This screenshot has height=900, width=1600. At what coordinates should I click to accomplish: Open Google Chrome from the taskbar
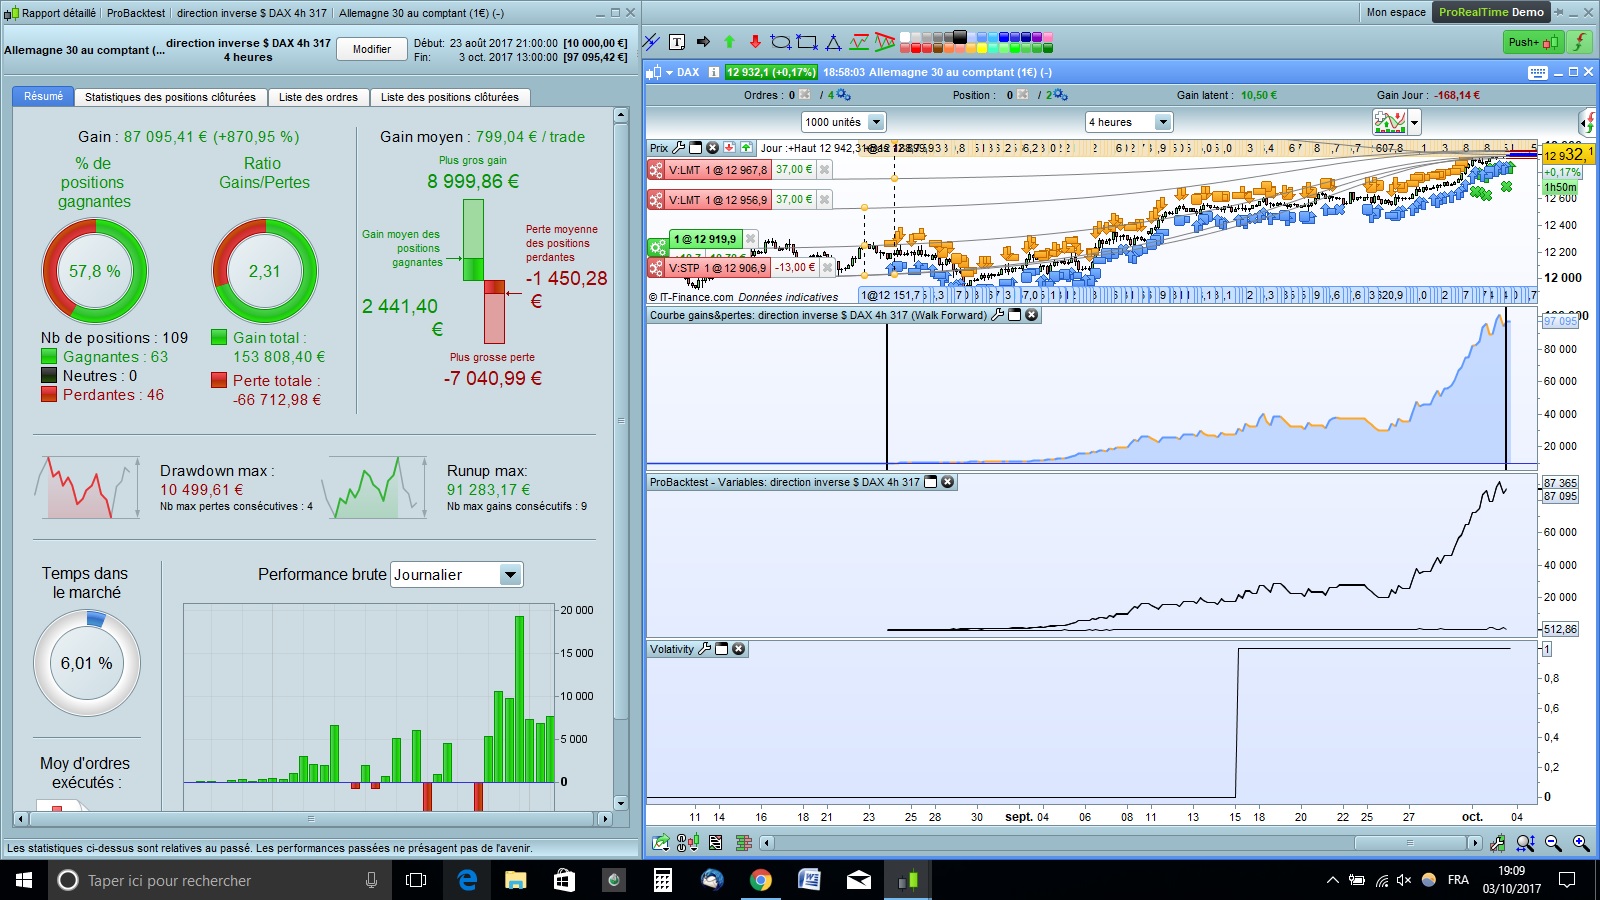(x=761, y=880)
